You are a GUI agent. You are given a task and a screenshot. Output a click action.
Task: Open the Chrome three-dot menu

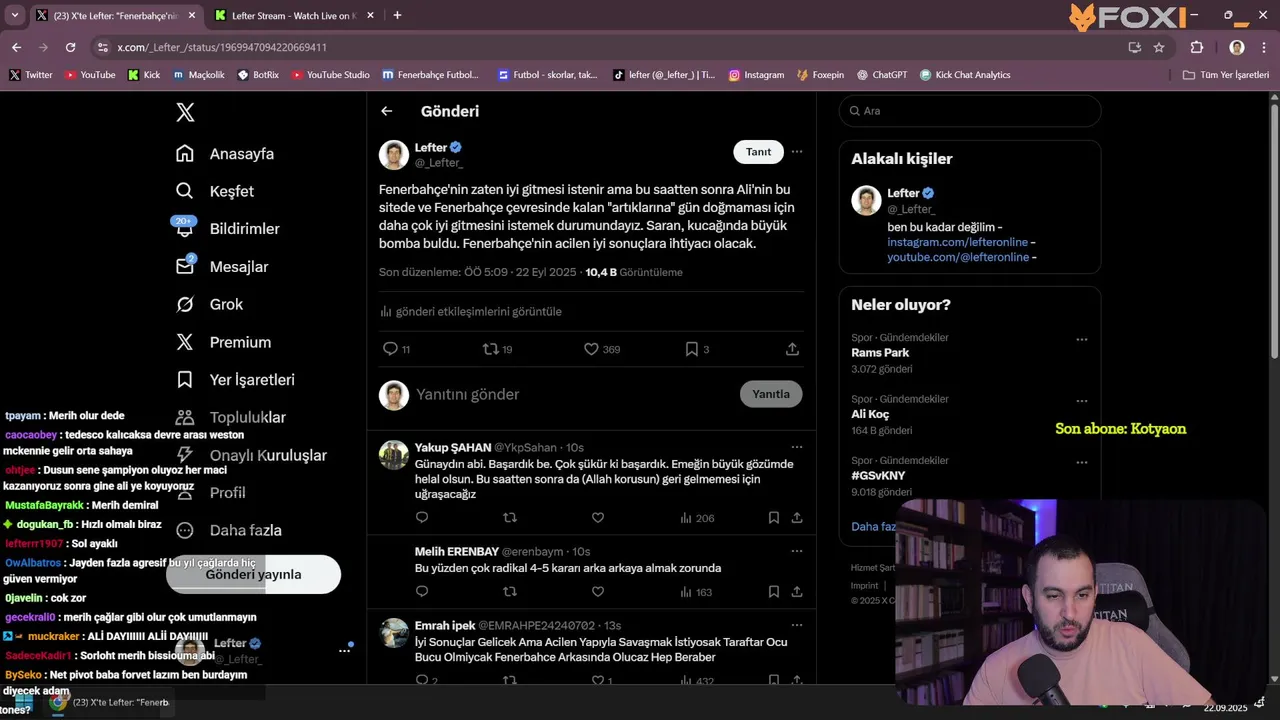point(1264,47)
